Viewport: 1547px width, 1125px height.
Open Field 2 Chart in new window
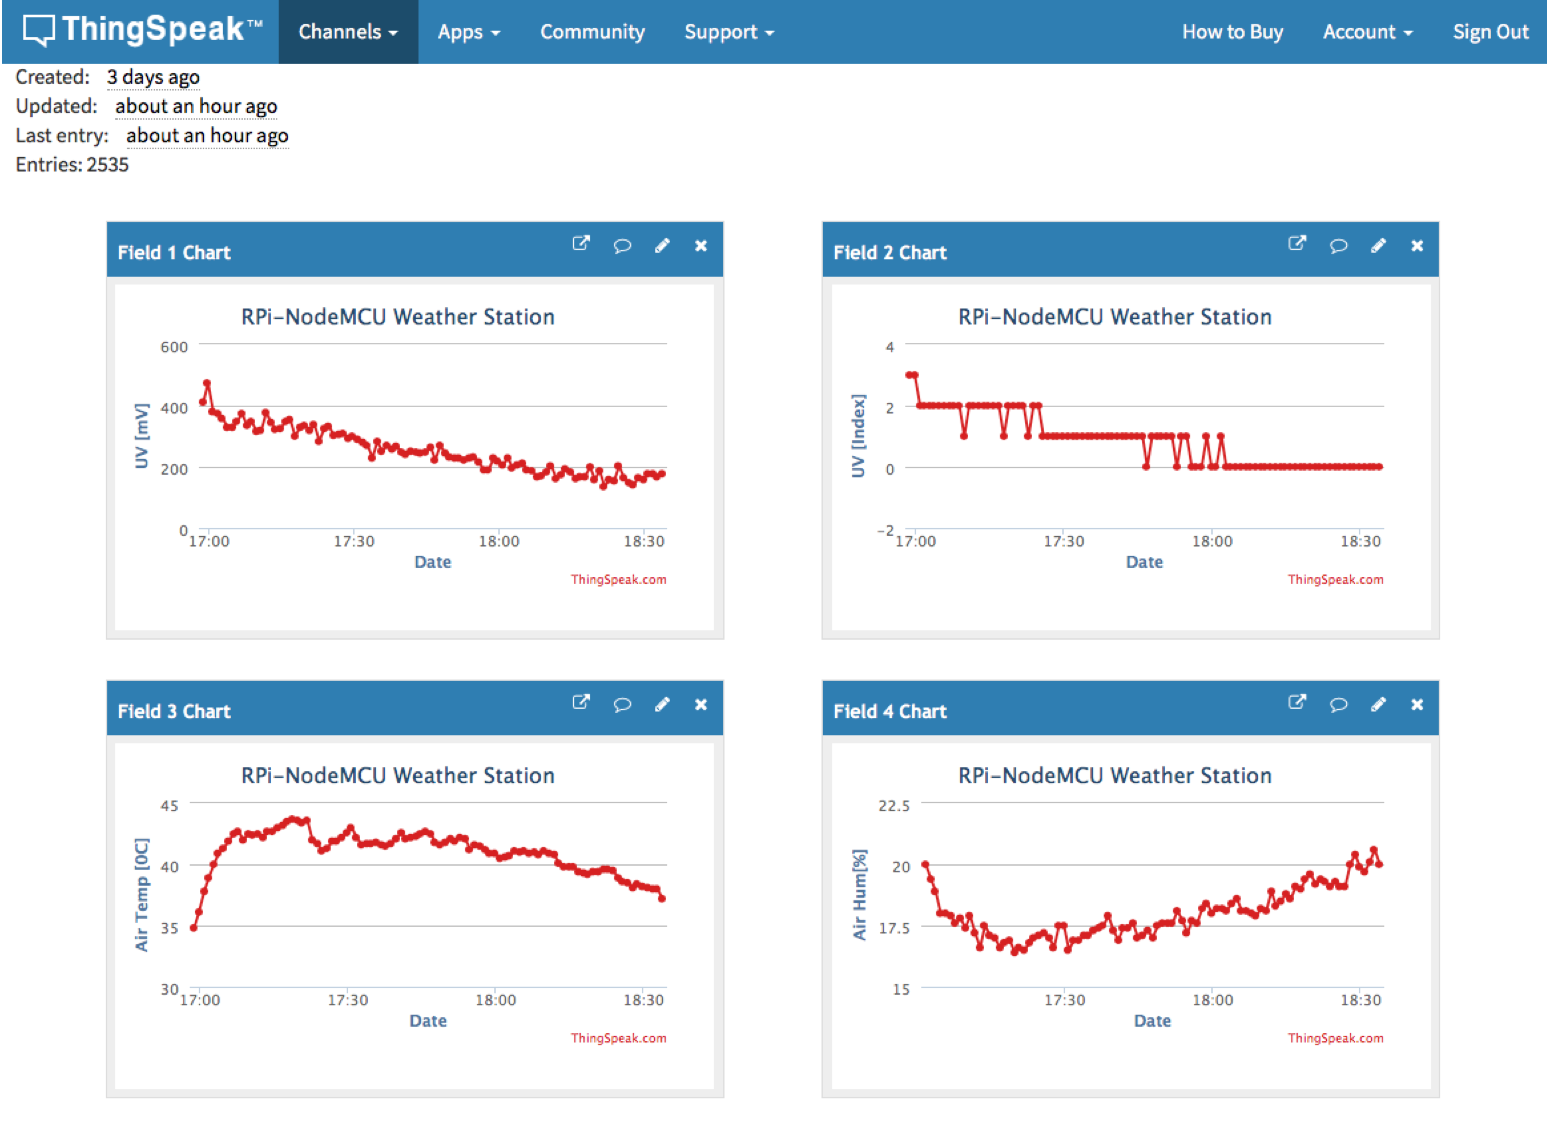click(1297, 244)
